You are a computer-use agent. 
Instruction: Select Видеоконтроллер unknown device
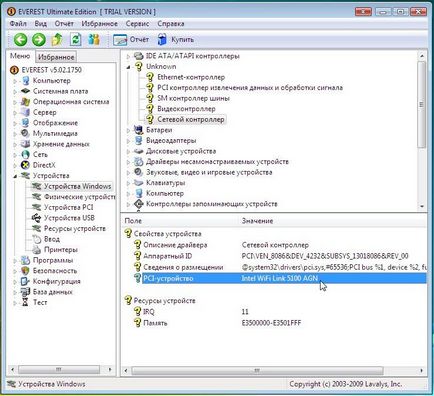tap(186, 109)
